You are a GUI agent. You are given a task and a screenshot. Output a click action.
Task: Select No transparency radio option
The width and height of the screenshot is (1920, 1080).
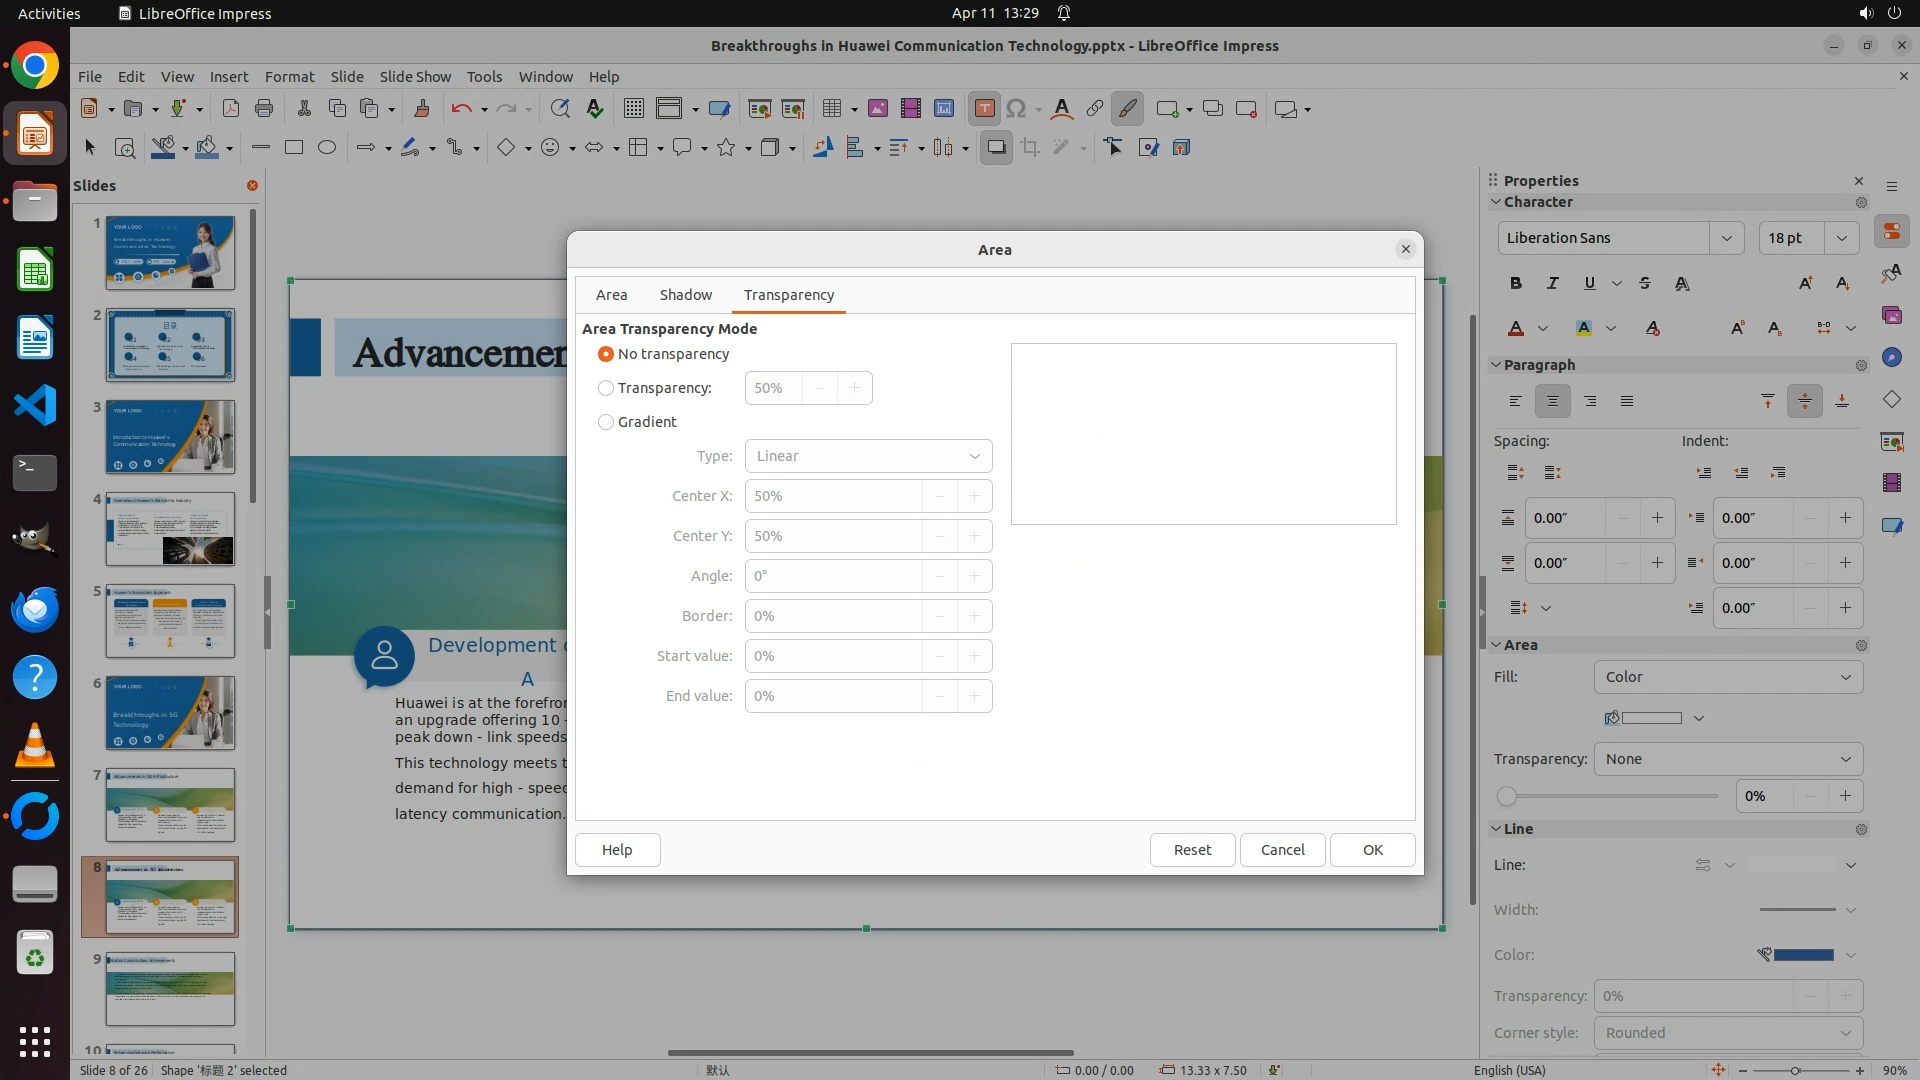click(606, 354)
